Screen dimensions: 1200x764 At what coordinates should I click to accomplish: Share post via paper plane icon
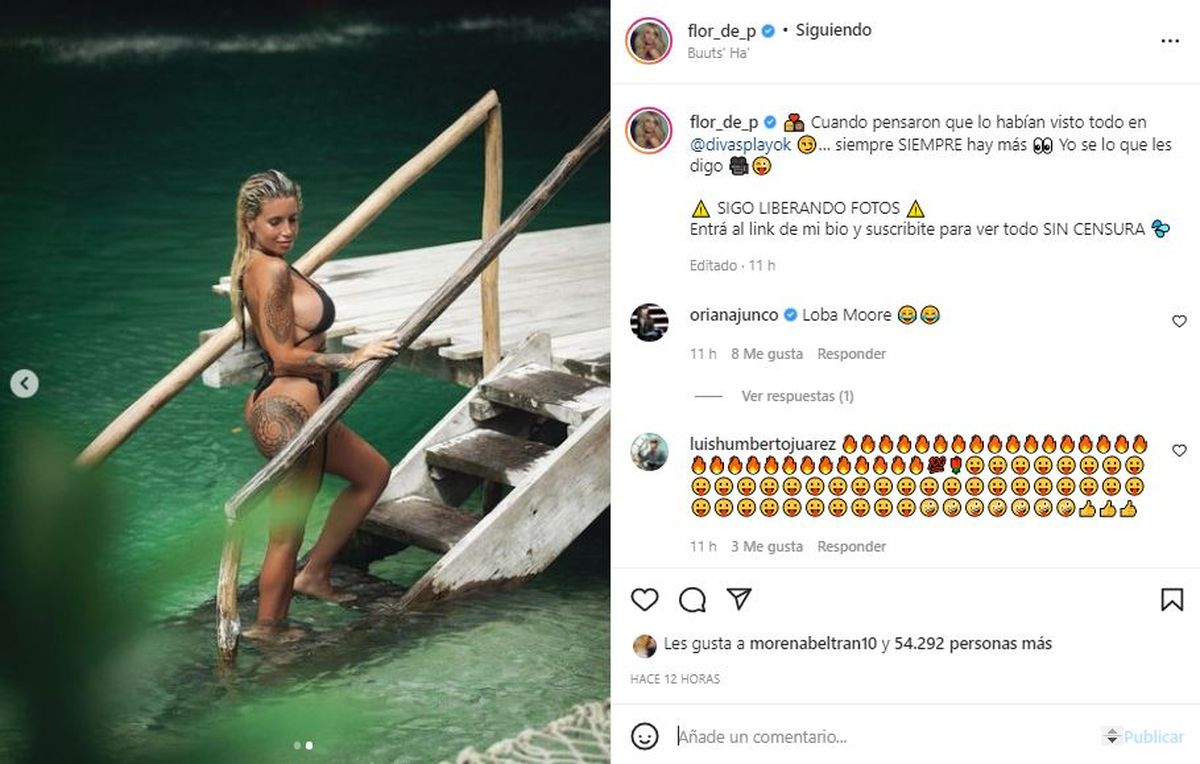click(739, 599)
